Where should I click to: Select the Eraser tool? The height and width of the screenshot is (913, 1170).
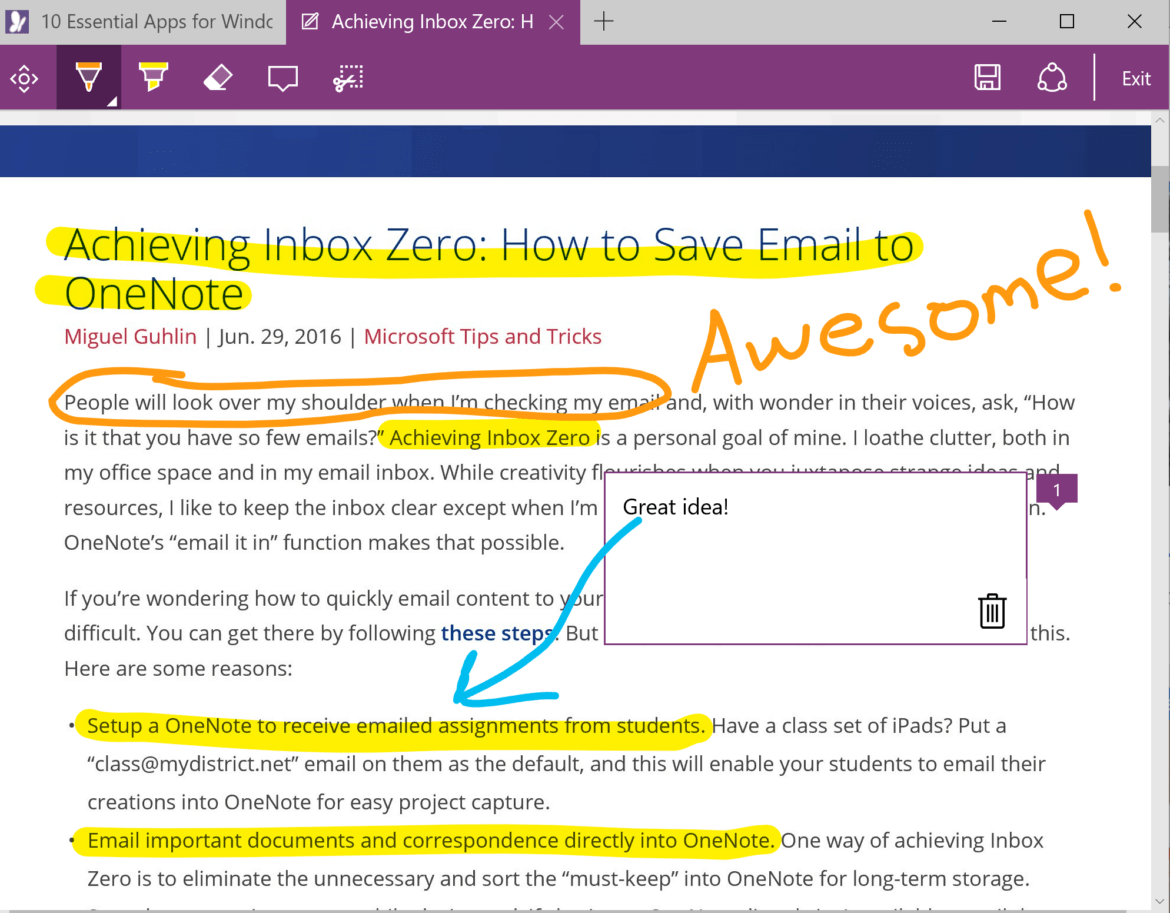(218, 78)
